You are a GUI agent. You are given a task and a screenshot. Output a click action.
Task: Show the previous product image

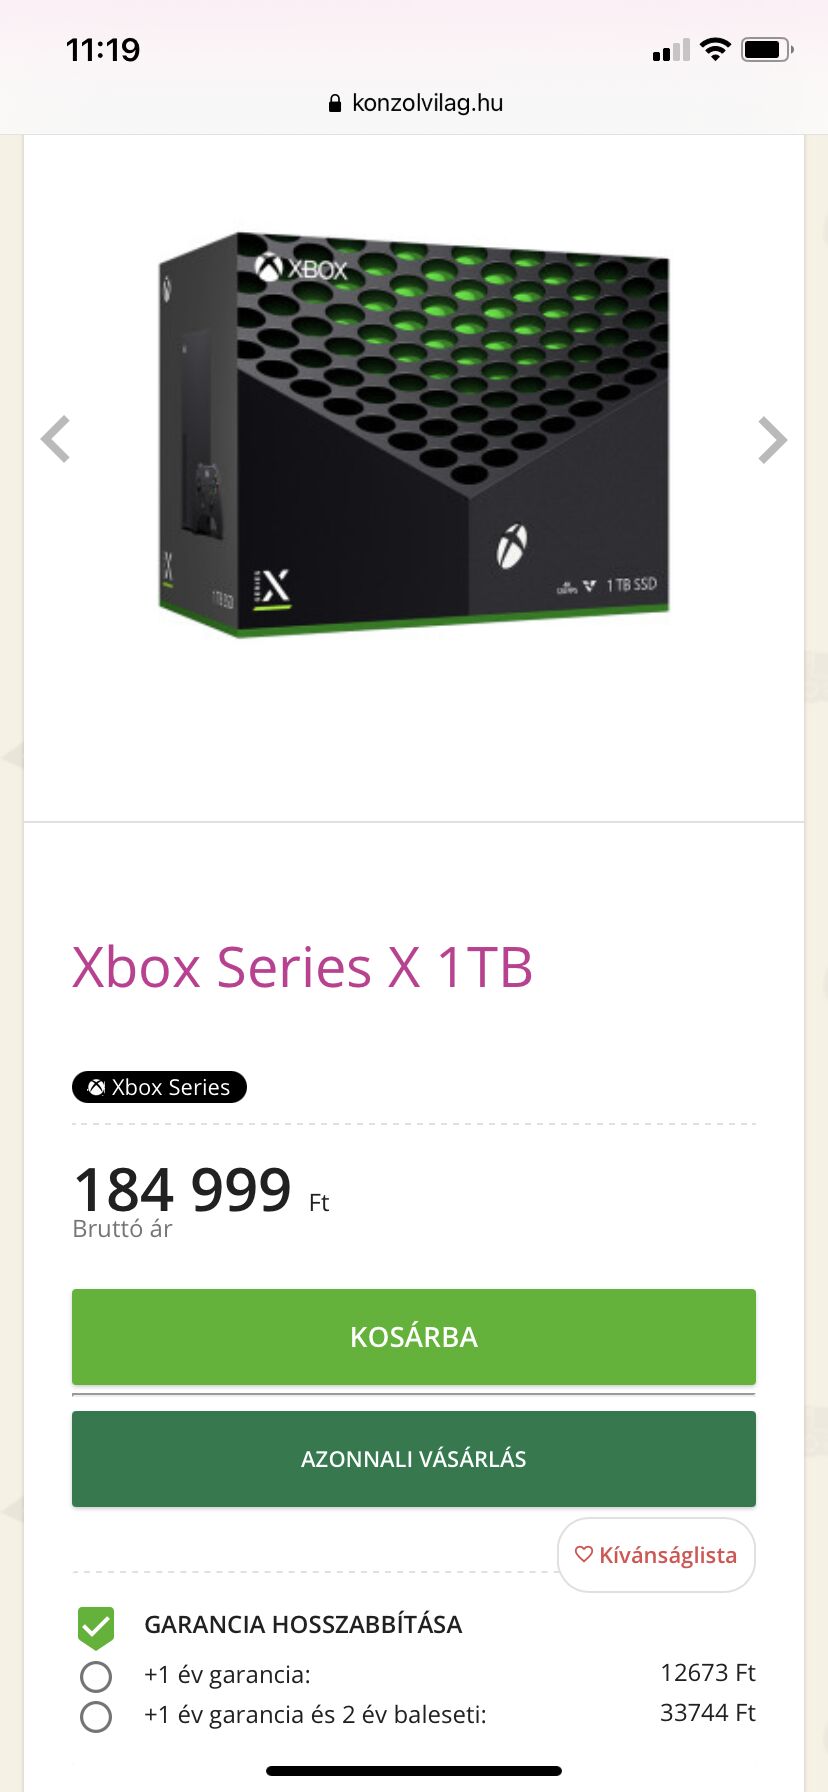(x=56, y=439)
